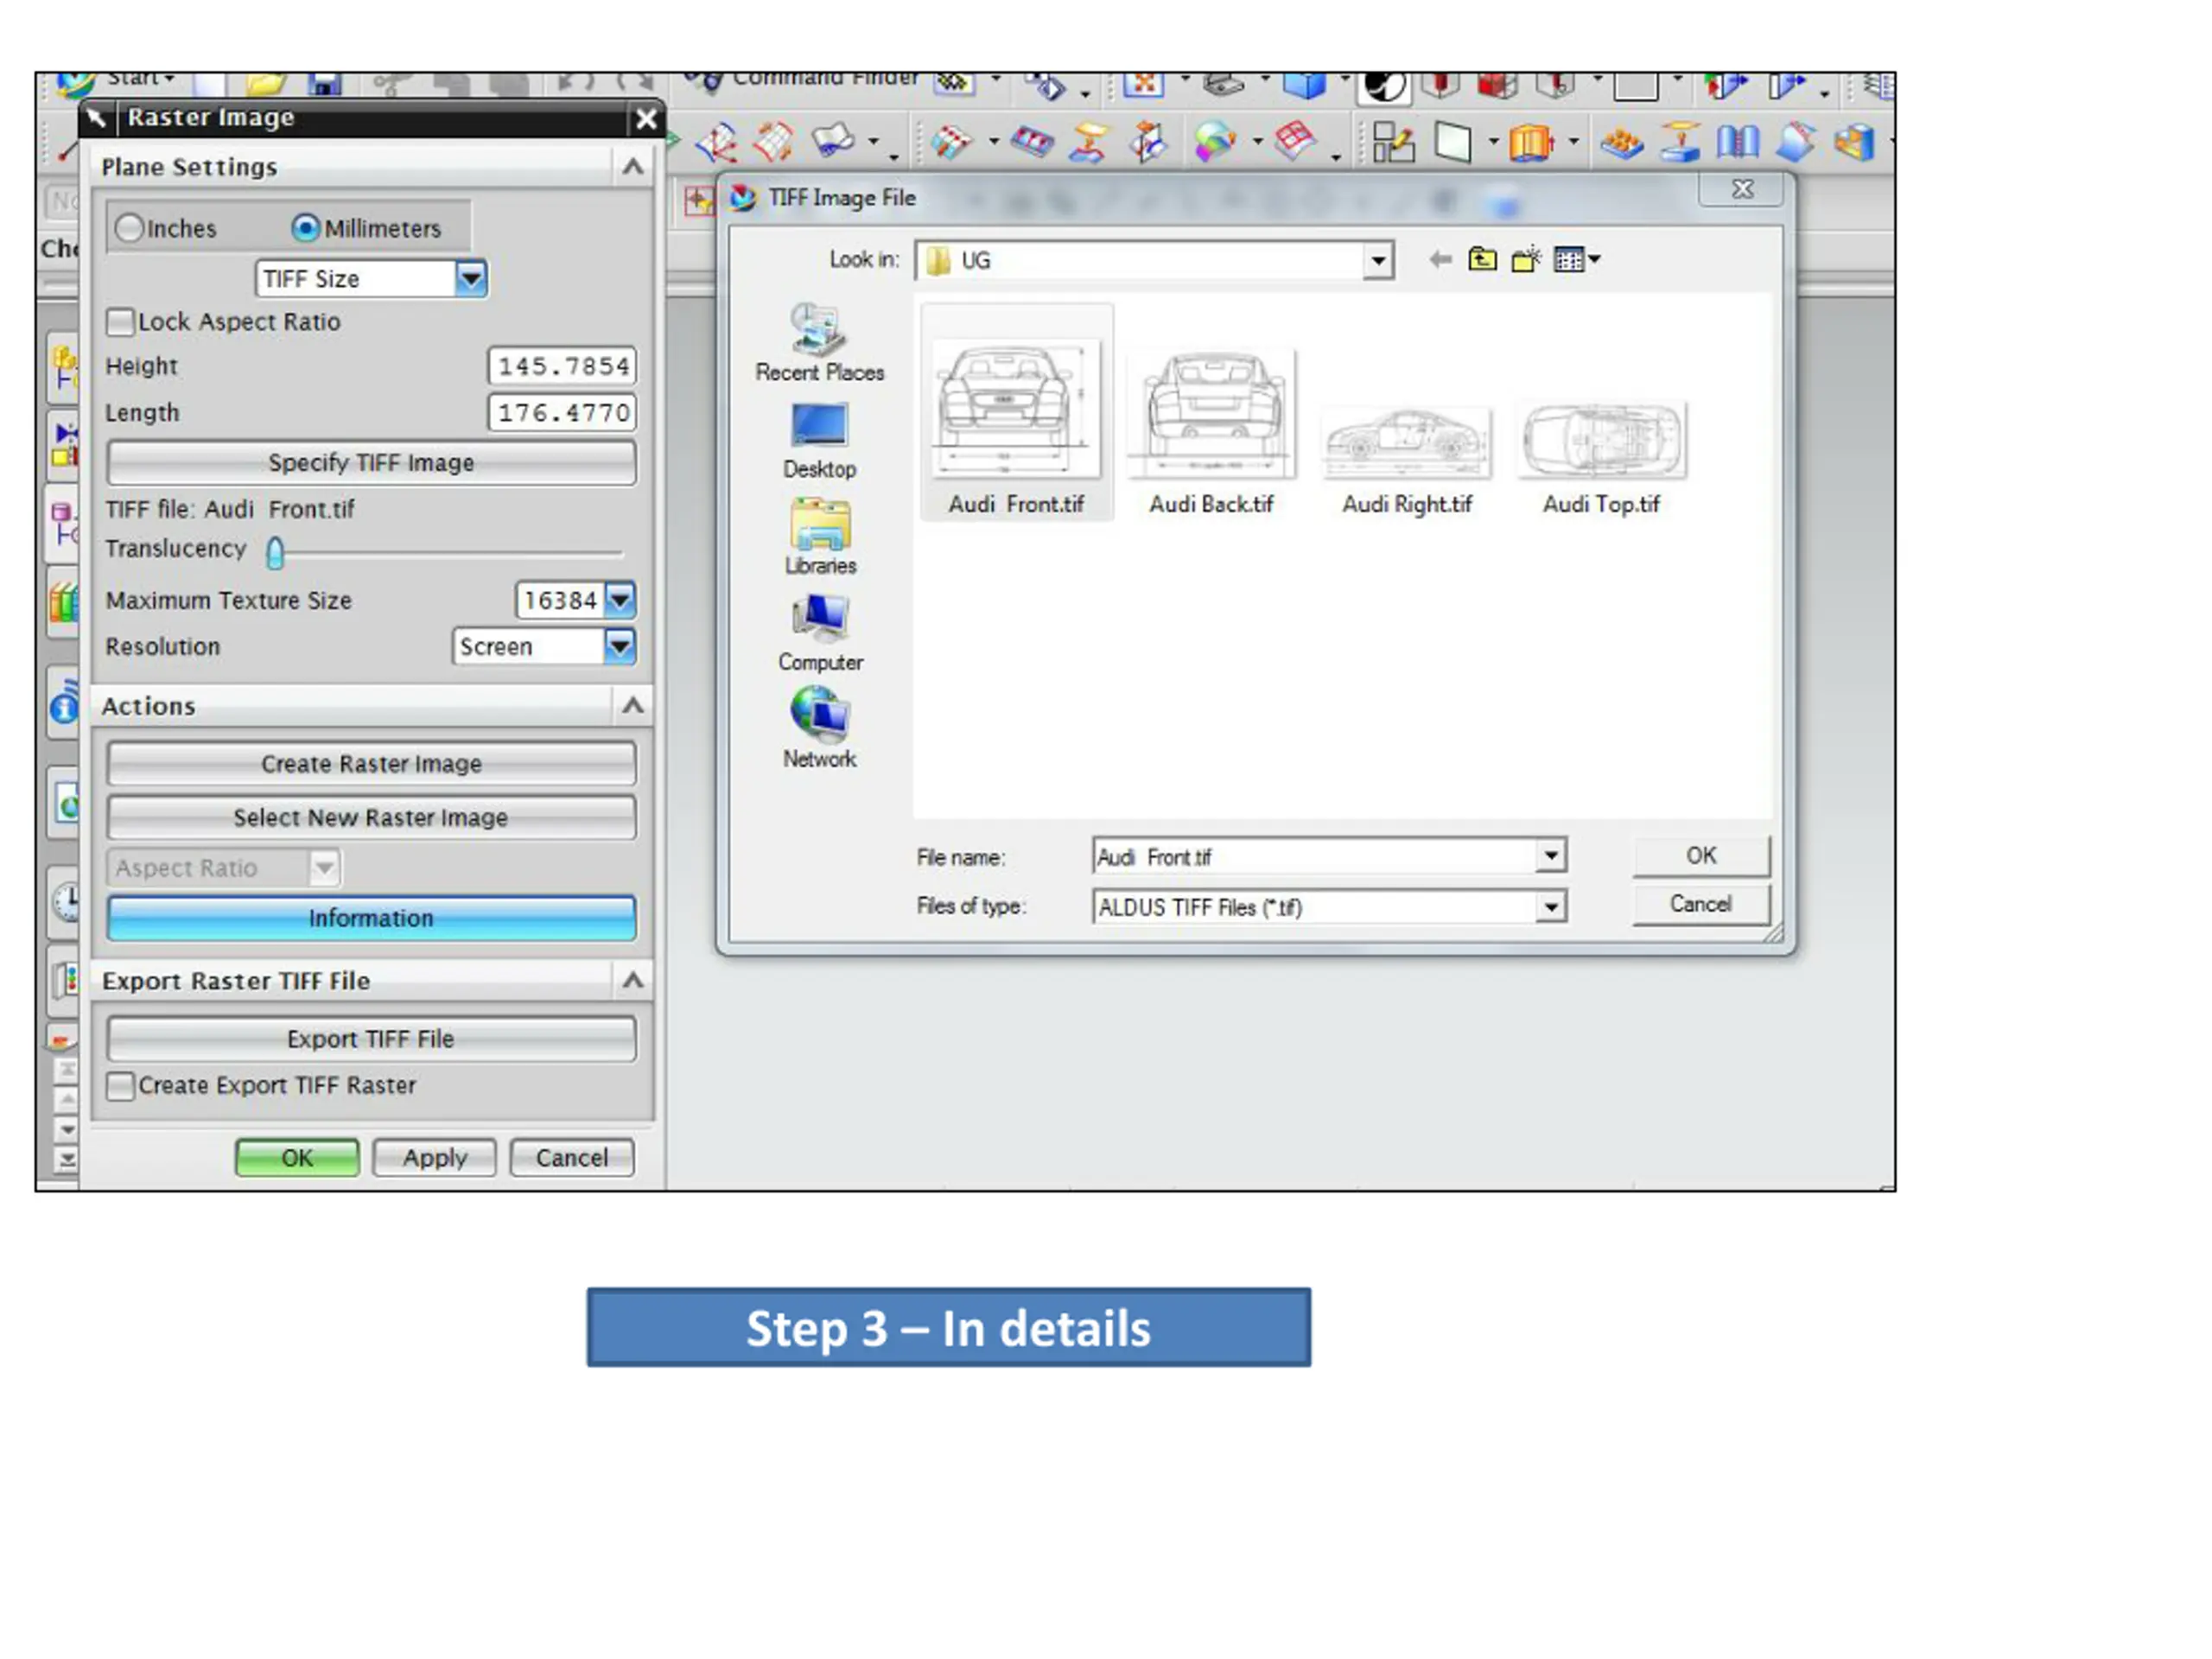Click Cancel in the TIFF Image File dialog
Screen dimensions: 2212x1659
coord(1701,905)
